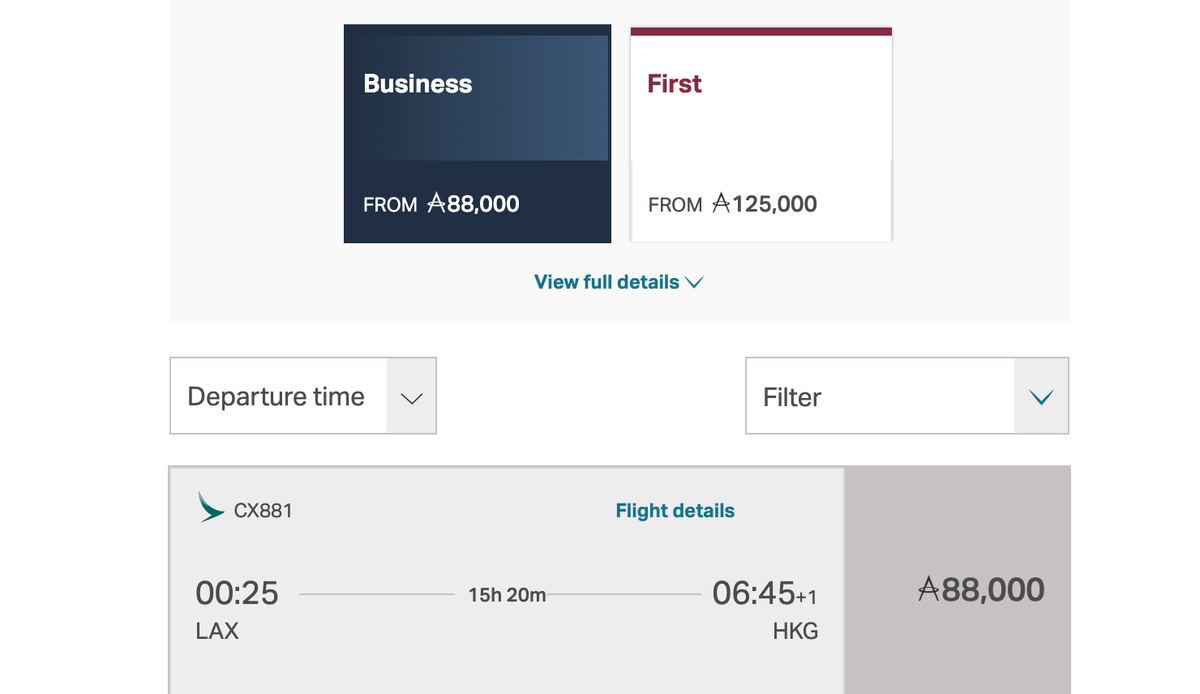
Task: Click the FROM 88,000 Business price
Action: coord(442,204)
